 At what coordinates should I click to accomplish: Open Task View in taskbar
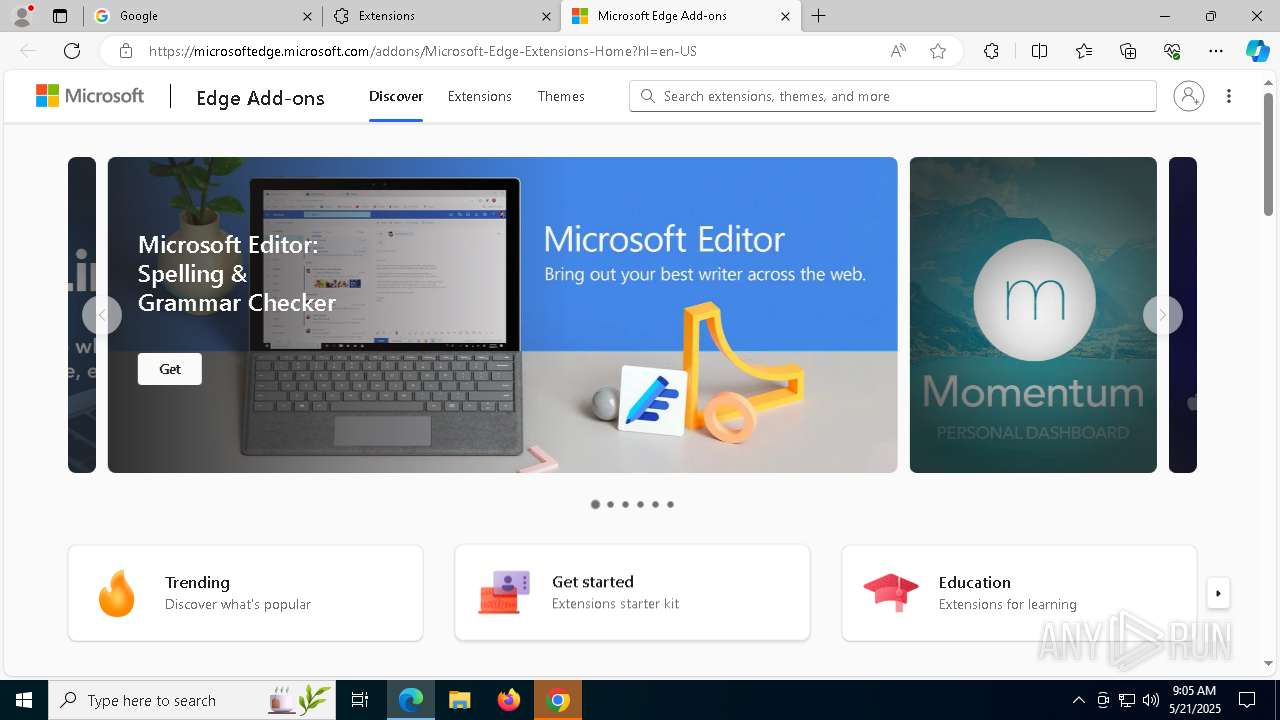click(x=361, y=700)
